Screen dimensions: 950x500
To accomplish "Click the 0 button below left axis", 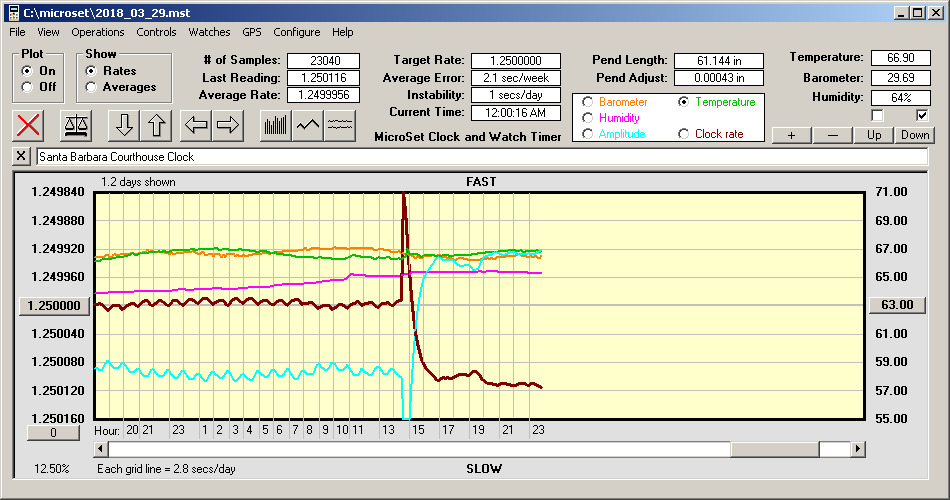I will click(x=53, y=433).
